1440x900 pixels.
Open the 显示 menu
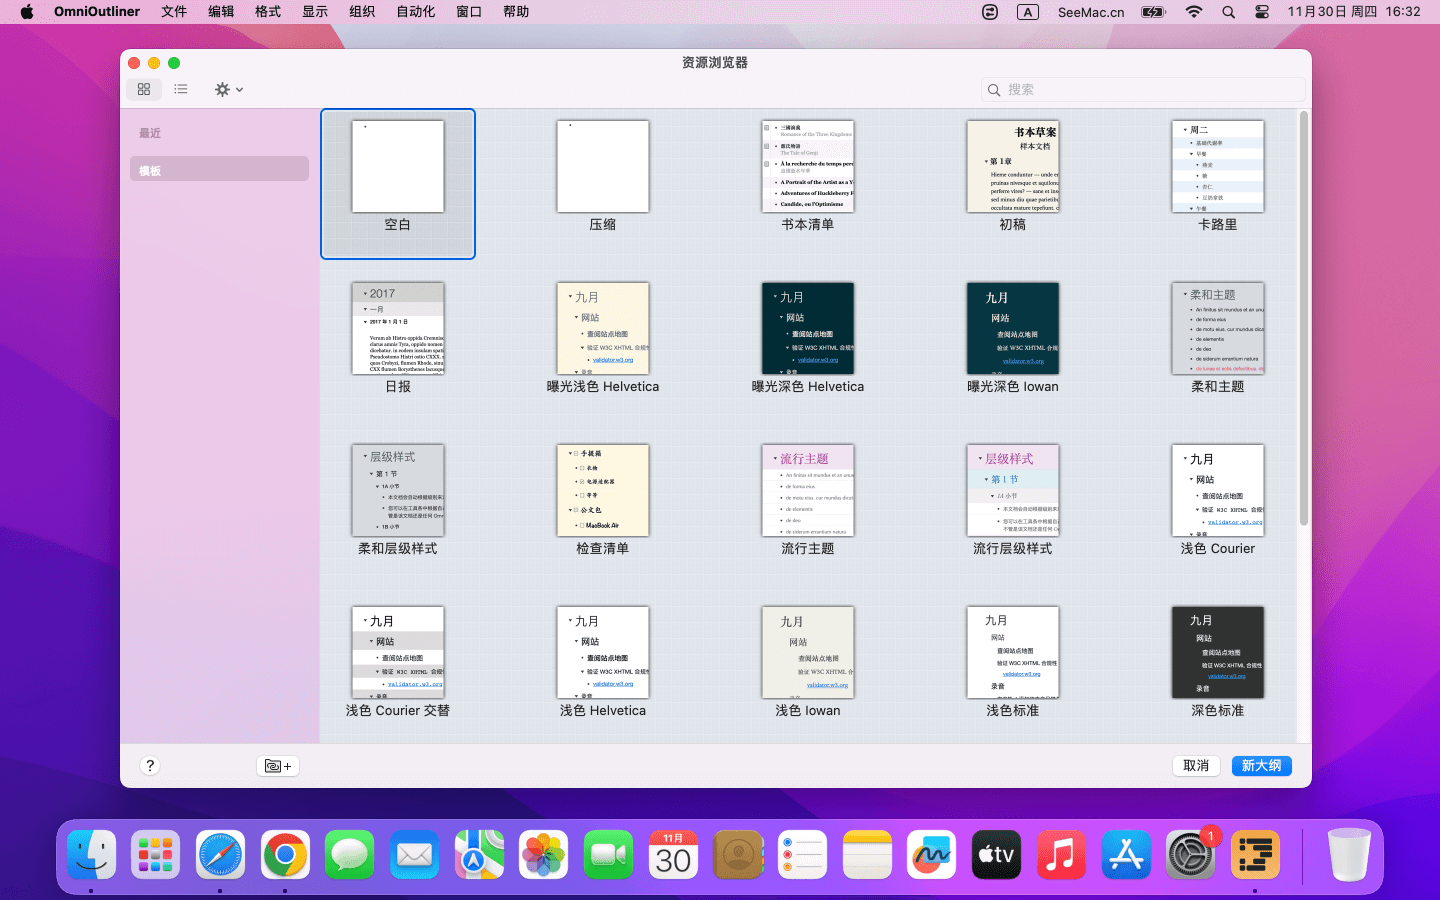click(x=315, y=12)
